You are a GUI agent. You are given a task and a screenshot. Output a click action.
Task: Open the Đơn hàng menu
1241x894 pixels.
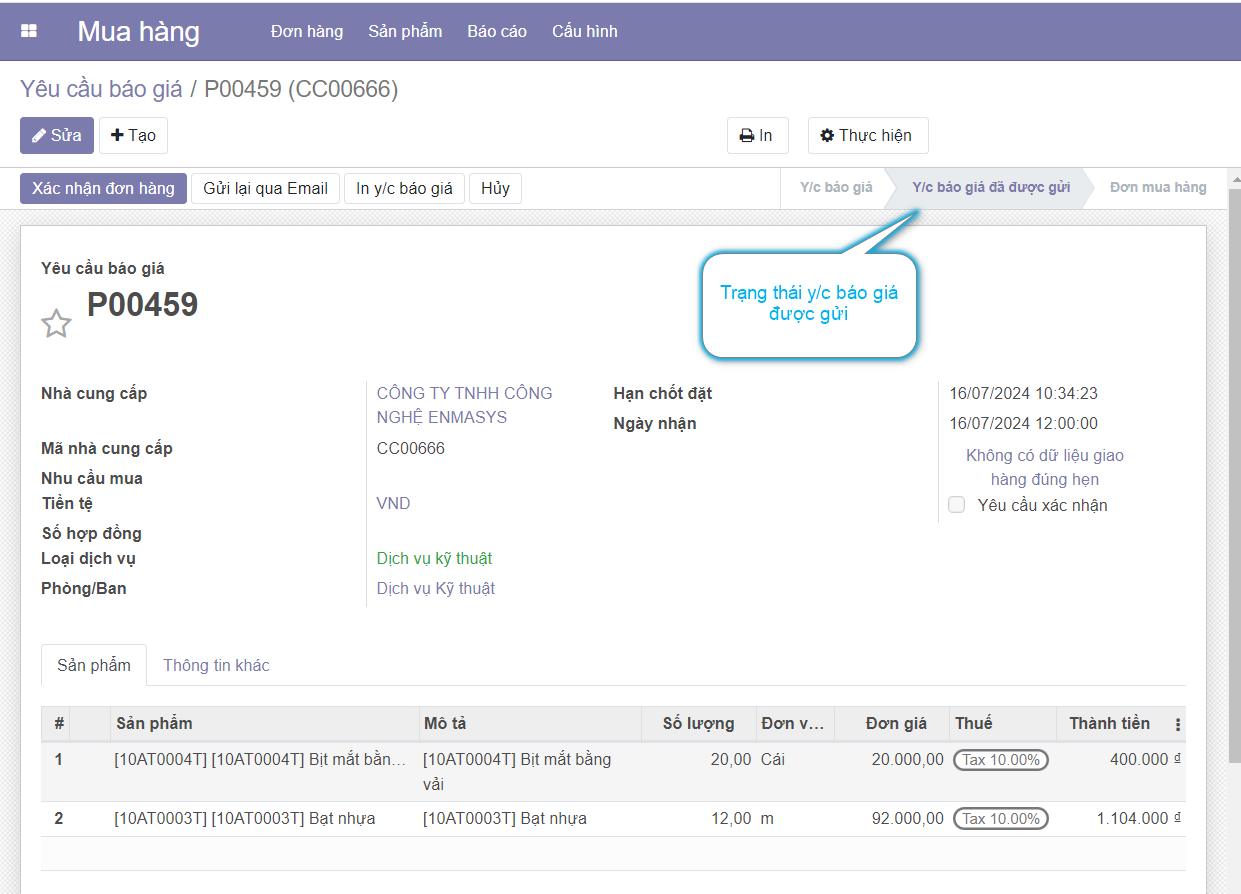(x=306, y=31)
